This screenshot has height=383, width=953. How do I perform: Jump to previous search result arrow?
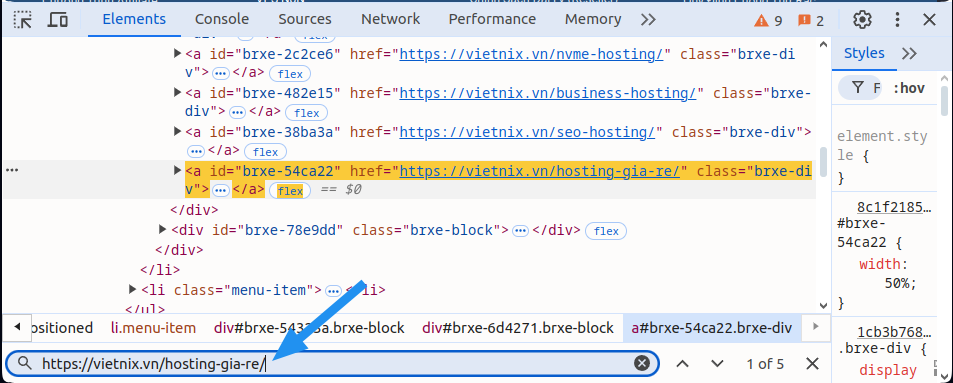[683, 364]
